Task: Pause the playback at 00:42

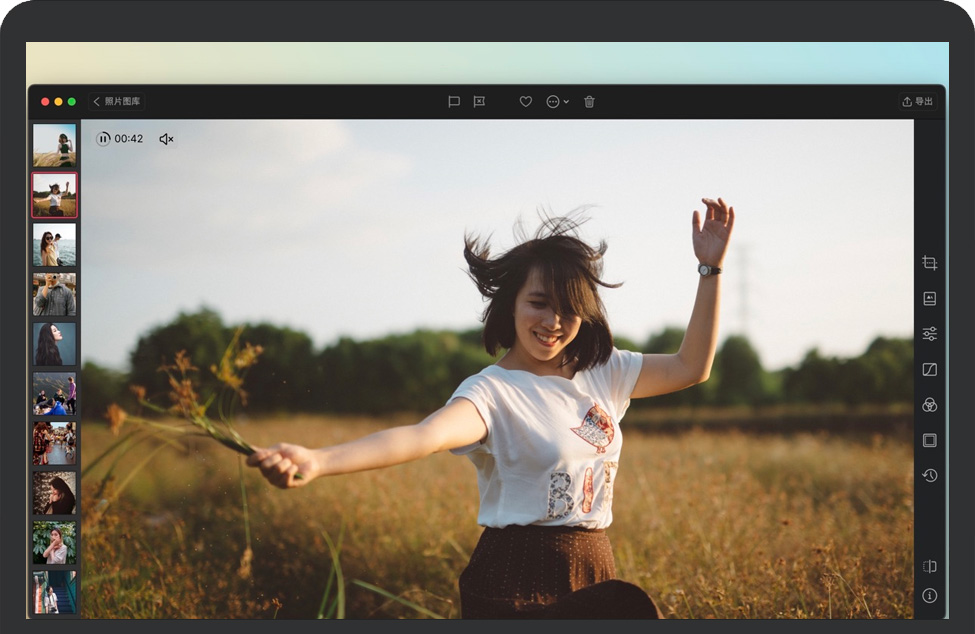Action: 103,139
